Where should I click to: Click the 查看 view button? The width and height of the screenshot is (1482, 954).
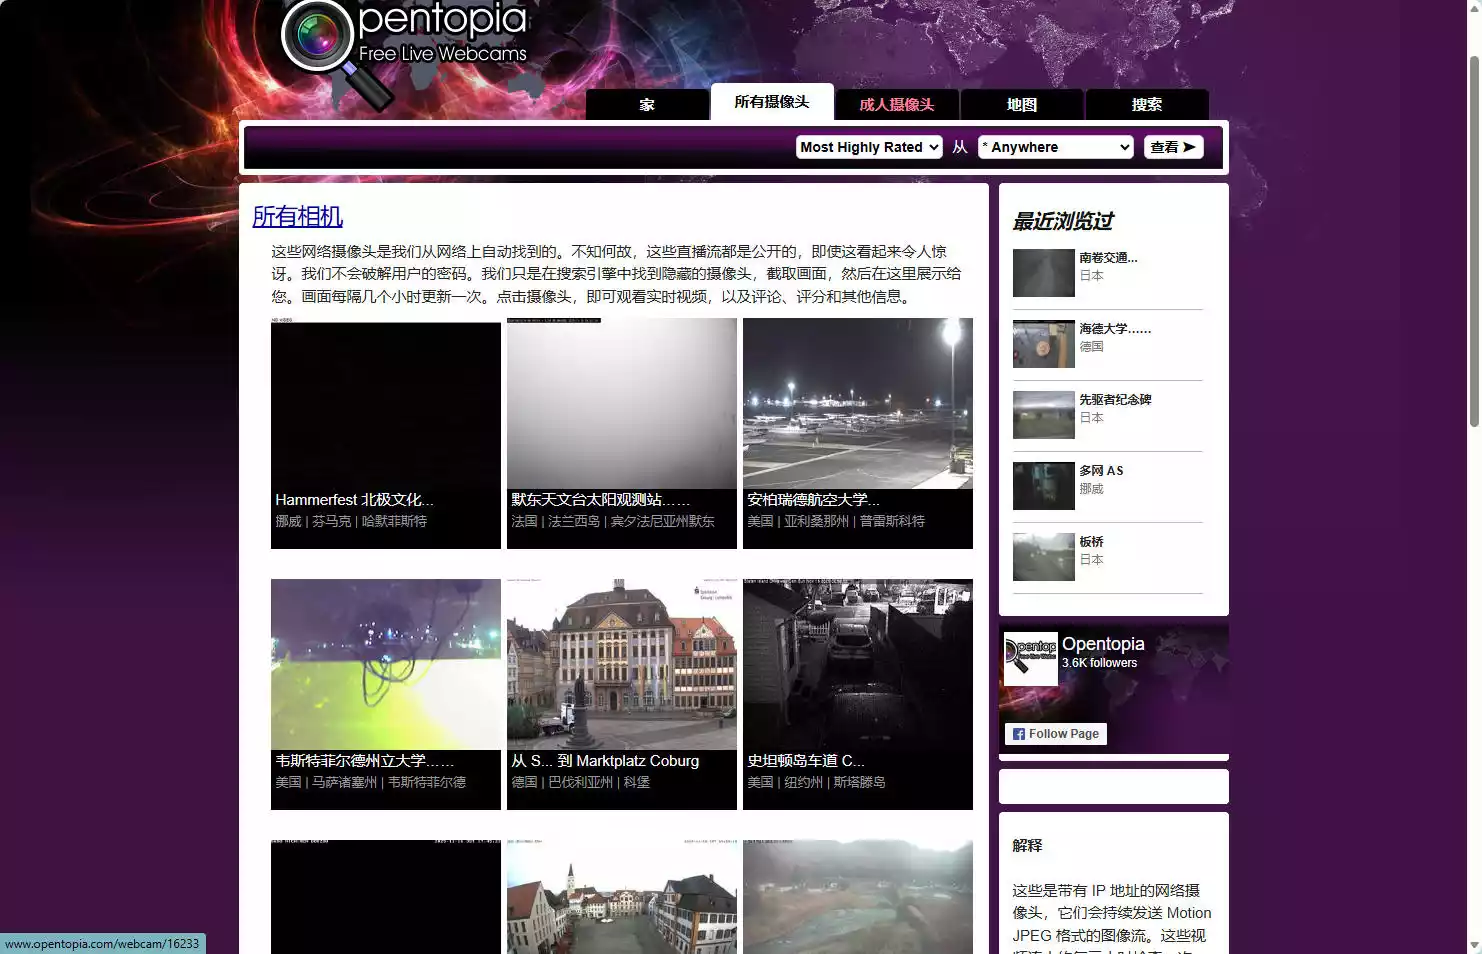click(1173, 147)
